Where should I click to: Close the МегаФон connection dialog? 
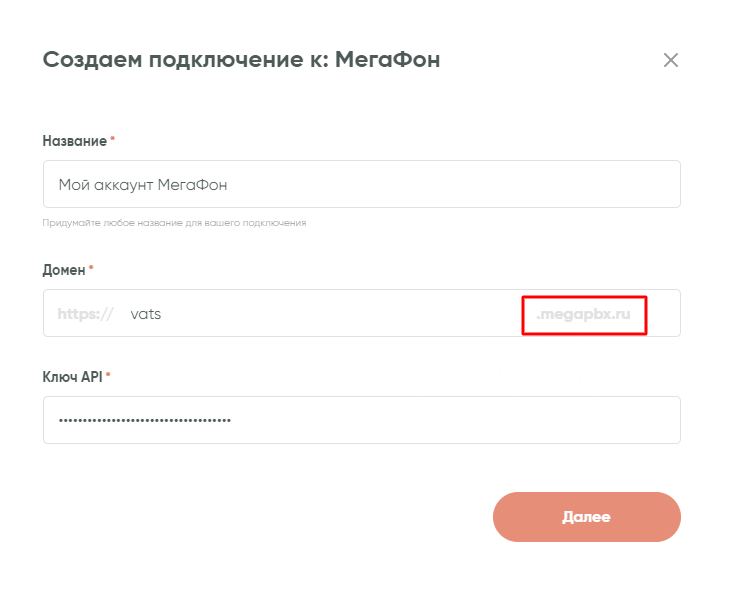point(671,60)
